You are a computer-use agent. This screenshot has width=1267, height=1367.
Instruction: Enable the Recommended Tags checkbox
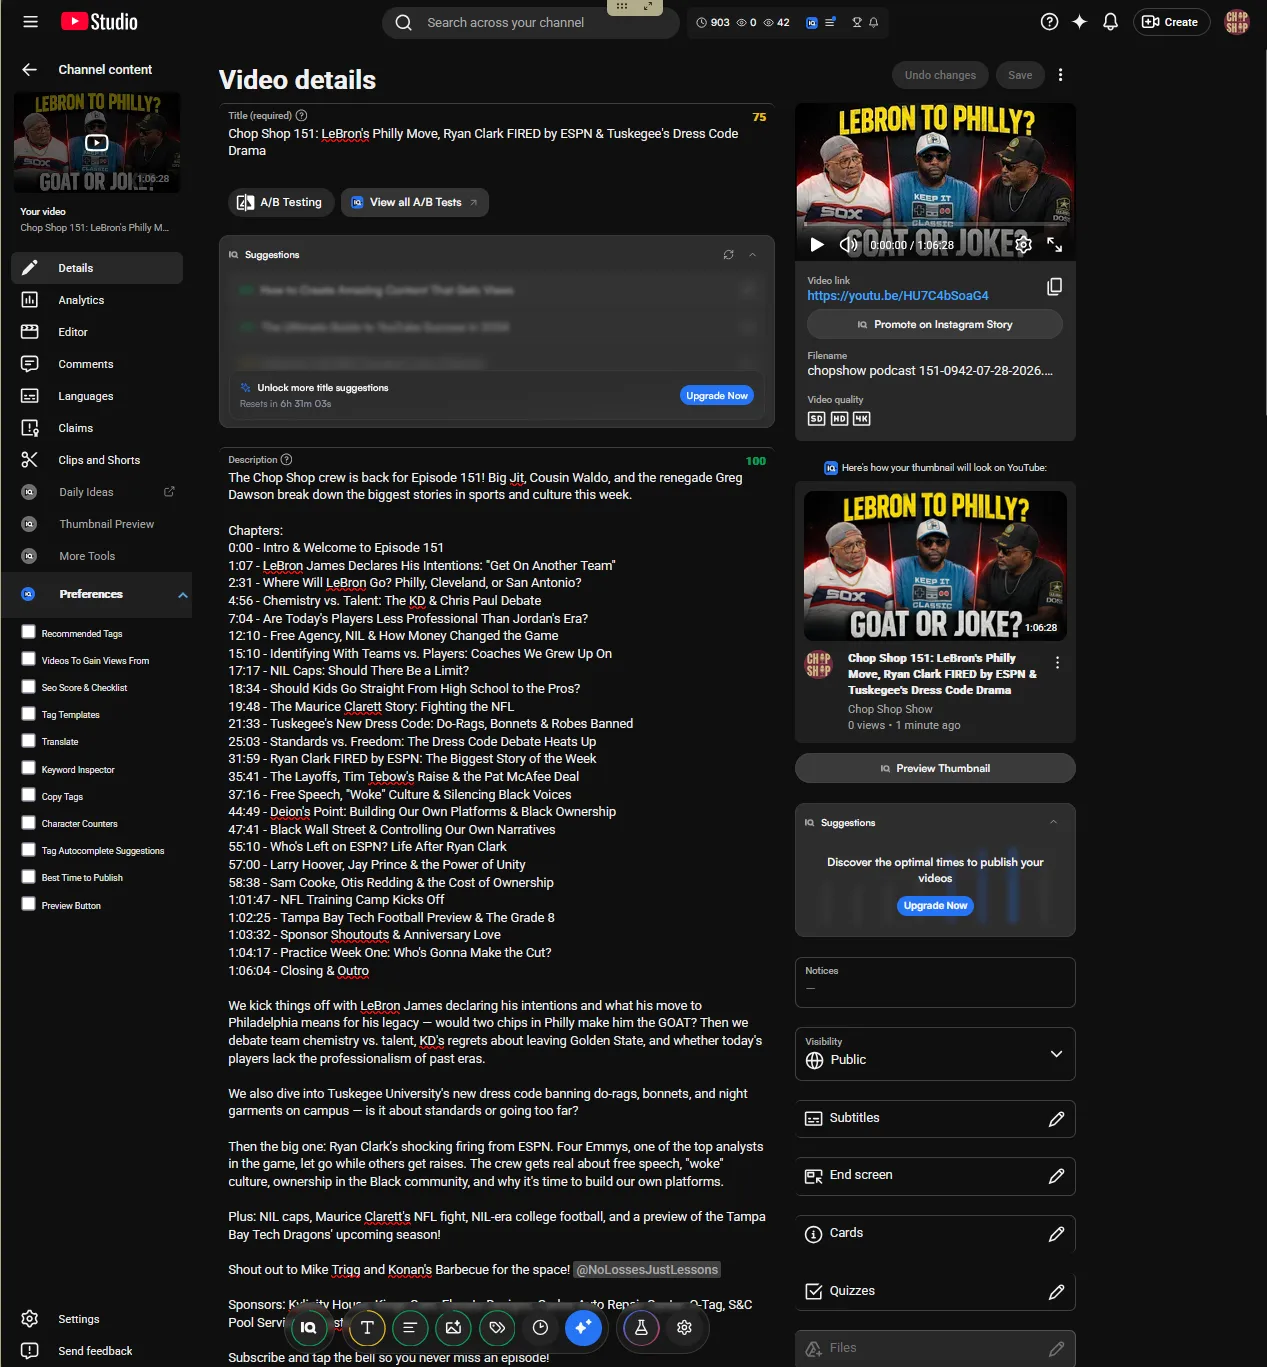[x=28, y=632]
